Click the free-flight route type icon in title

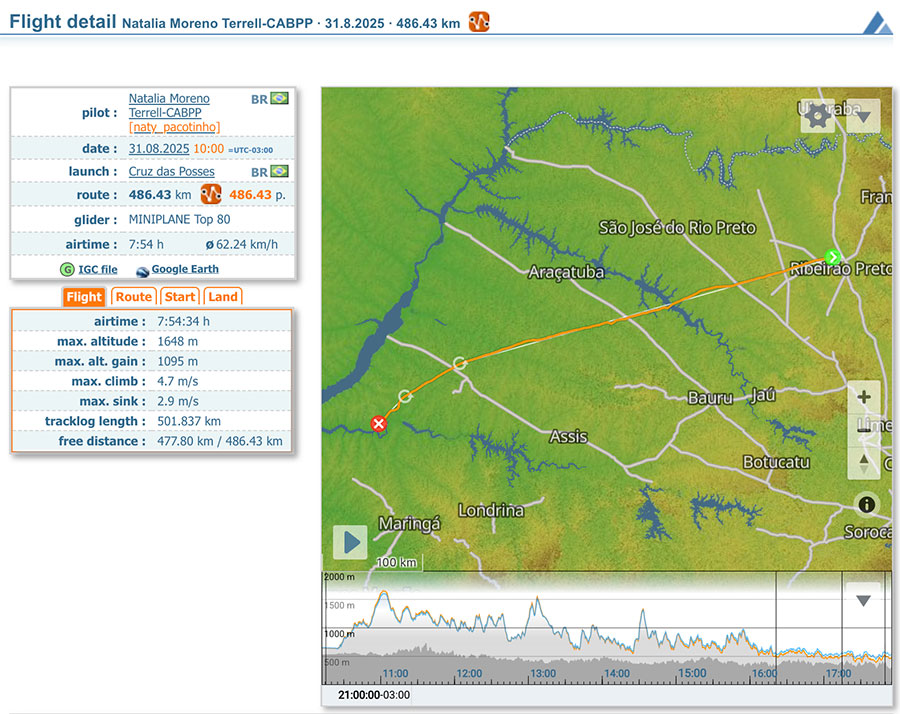click(x=479, y=22)
